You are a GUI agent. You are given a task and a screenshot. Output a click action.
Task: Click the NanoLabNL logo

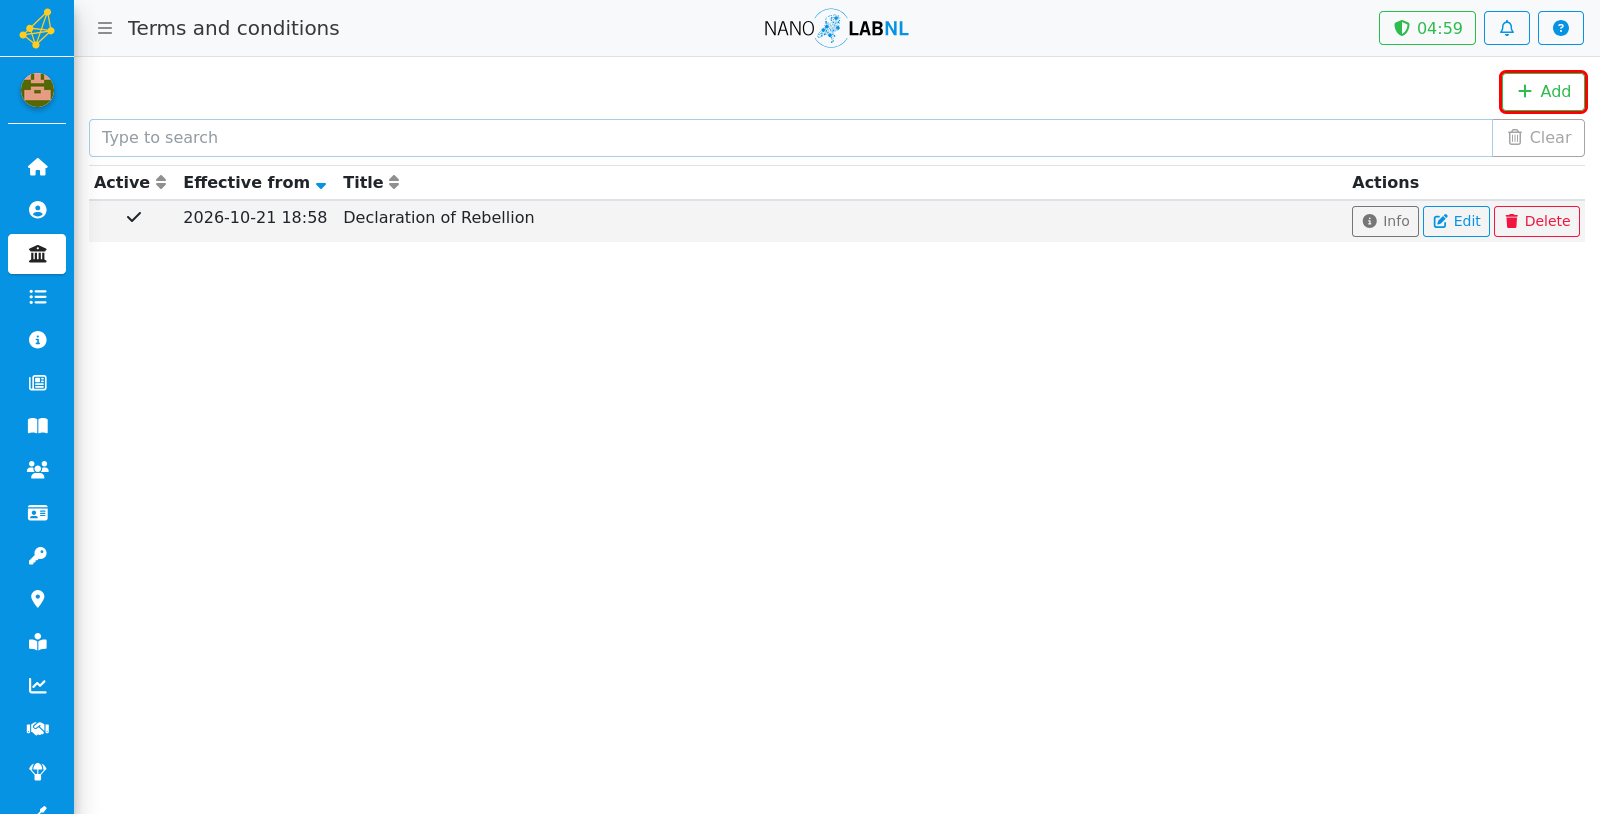click(836, 28)
